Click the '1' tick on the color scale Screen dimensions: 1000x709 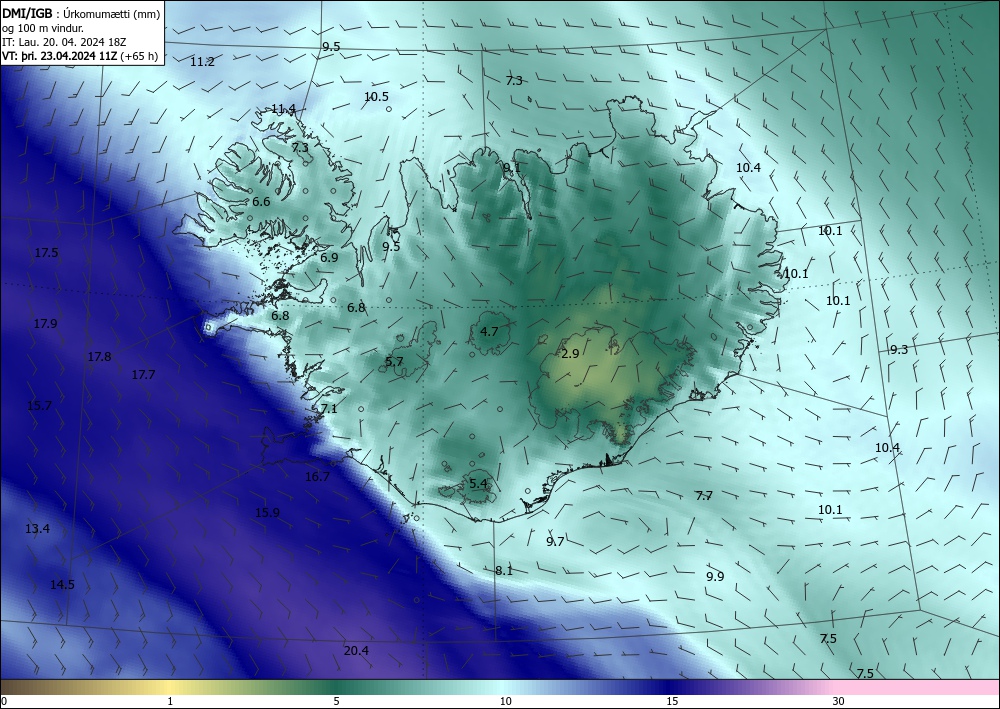click(170, 702)
